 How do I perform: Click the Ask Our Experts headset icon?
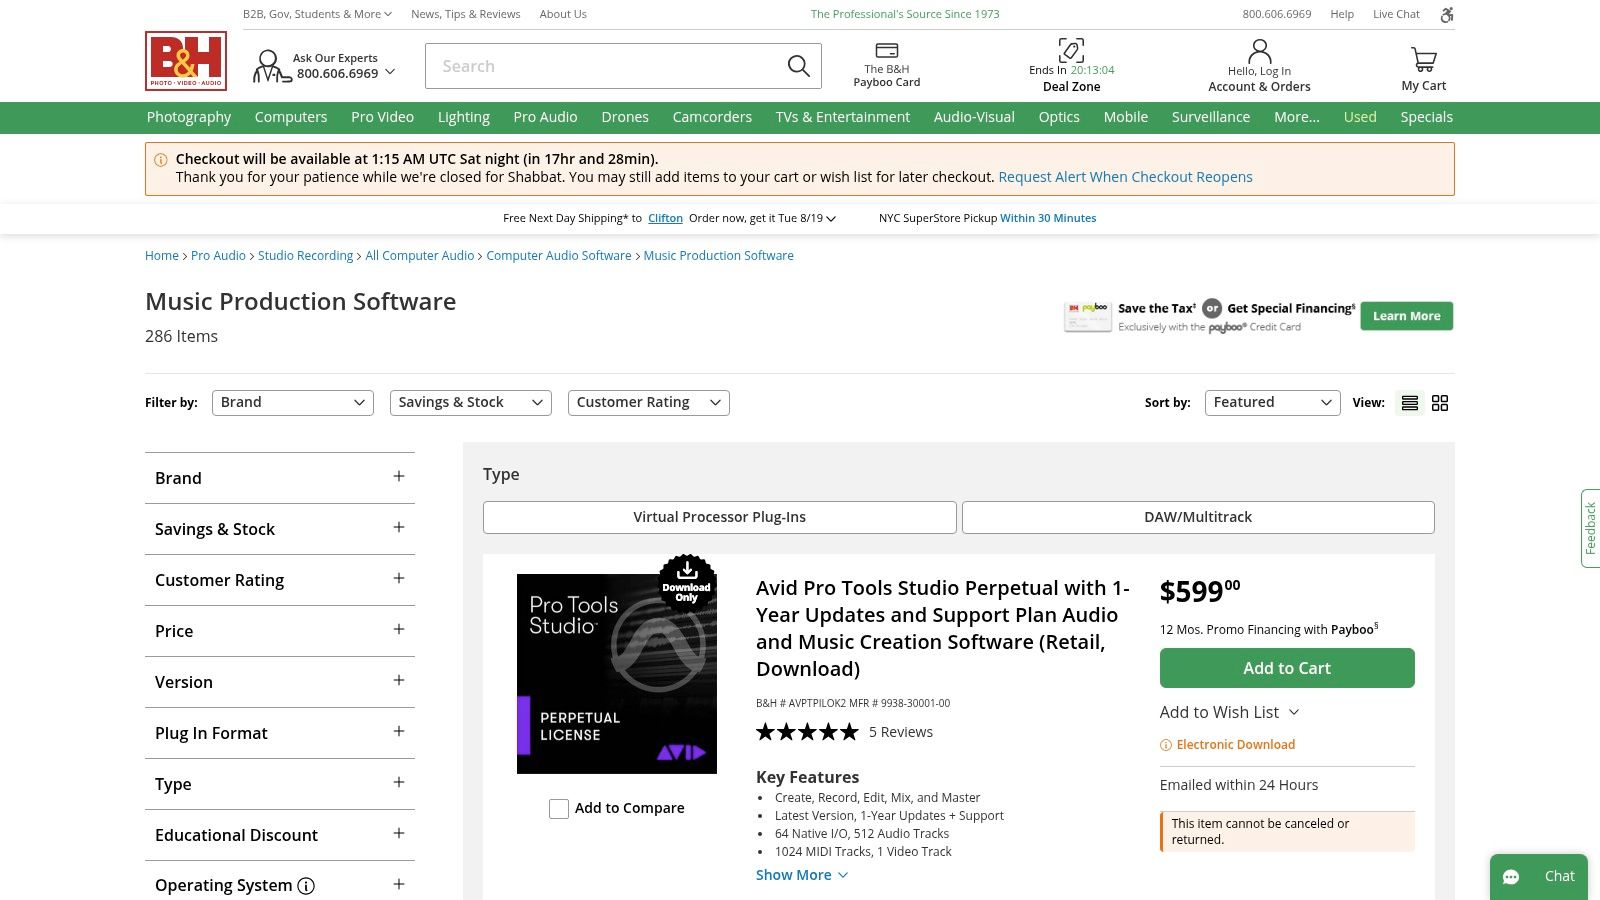pos(270,66)
